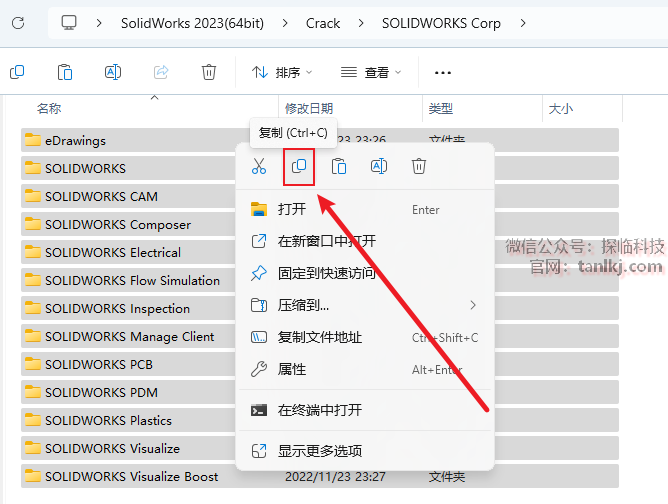This screenshot has width=668, height=504.
Task: Select 打开 in context menu
Action: [365, 209]
